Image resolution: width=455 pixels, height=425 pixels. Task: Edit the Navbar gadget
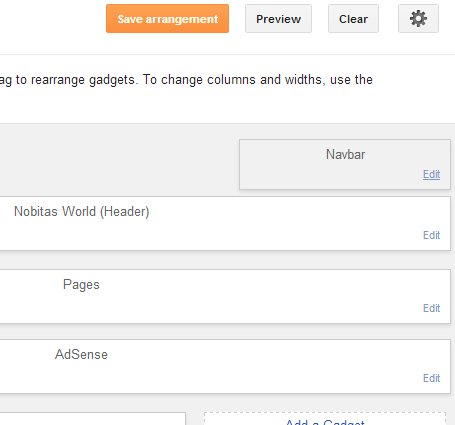pyautogui.click(x=431, y=174)
